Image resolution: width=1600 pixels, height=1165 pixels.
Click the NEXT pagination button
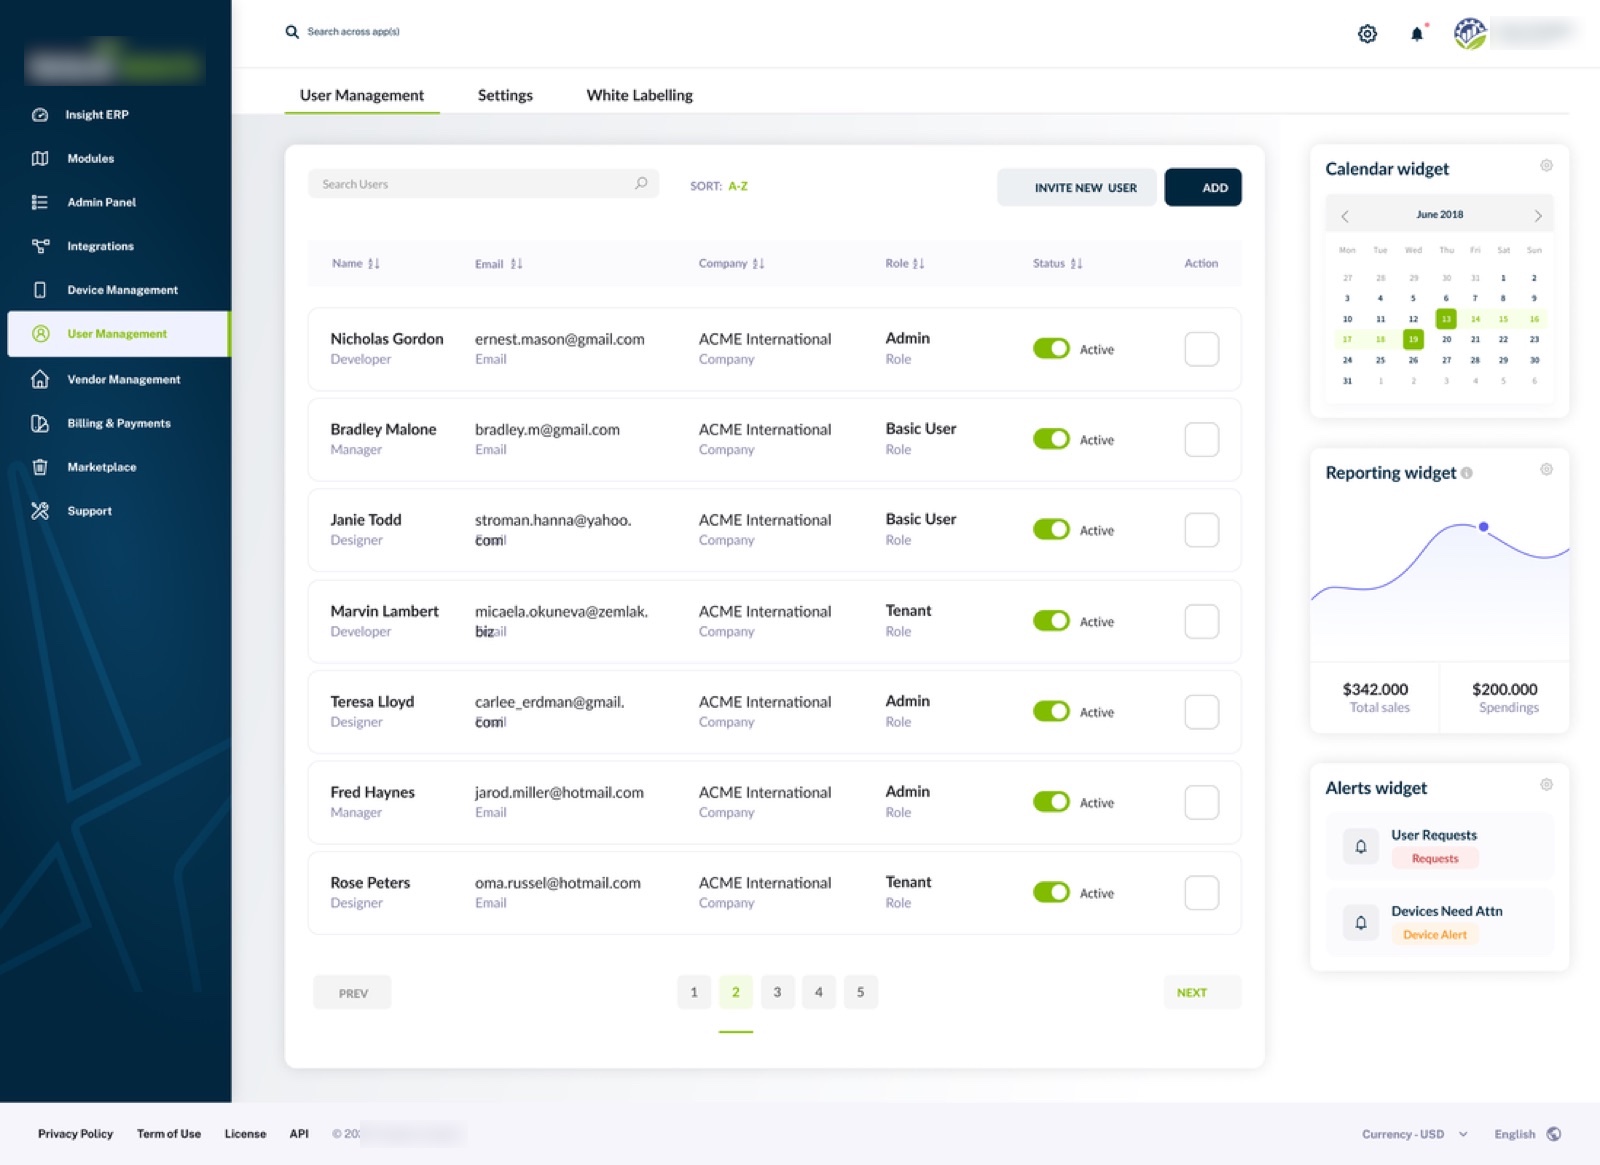[x=1202, y=992]
